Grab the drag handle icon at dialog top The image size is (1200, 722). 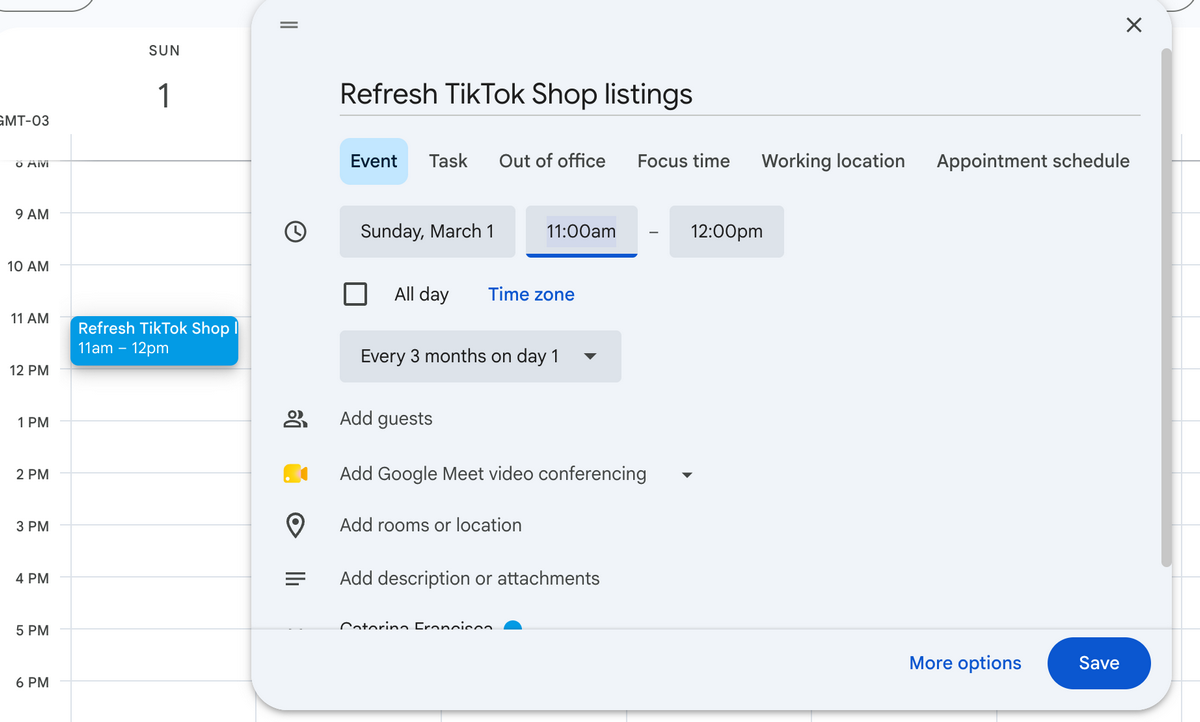[289, 25]
